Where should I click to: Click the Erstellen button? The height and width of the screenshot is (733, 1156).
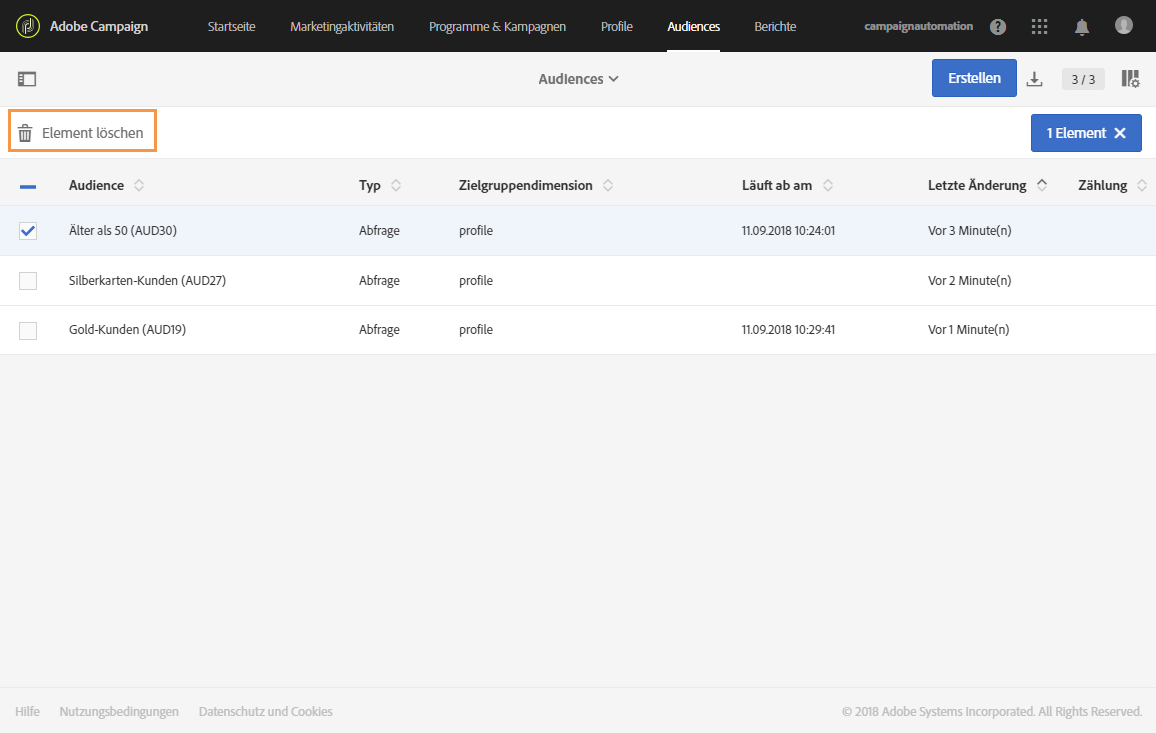point(974,78)
